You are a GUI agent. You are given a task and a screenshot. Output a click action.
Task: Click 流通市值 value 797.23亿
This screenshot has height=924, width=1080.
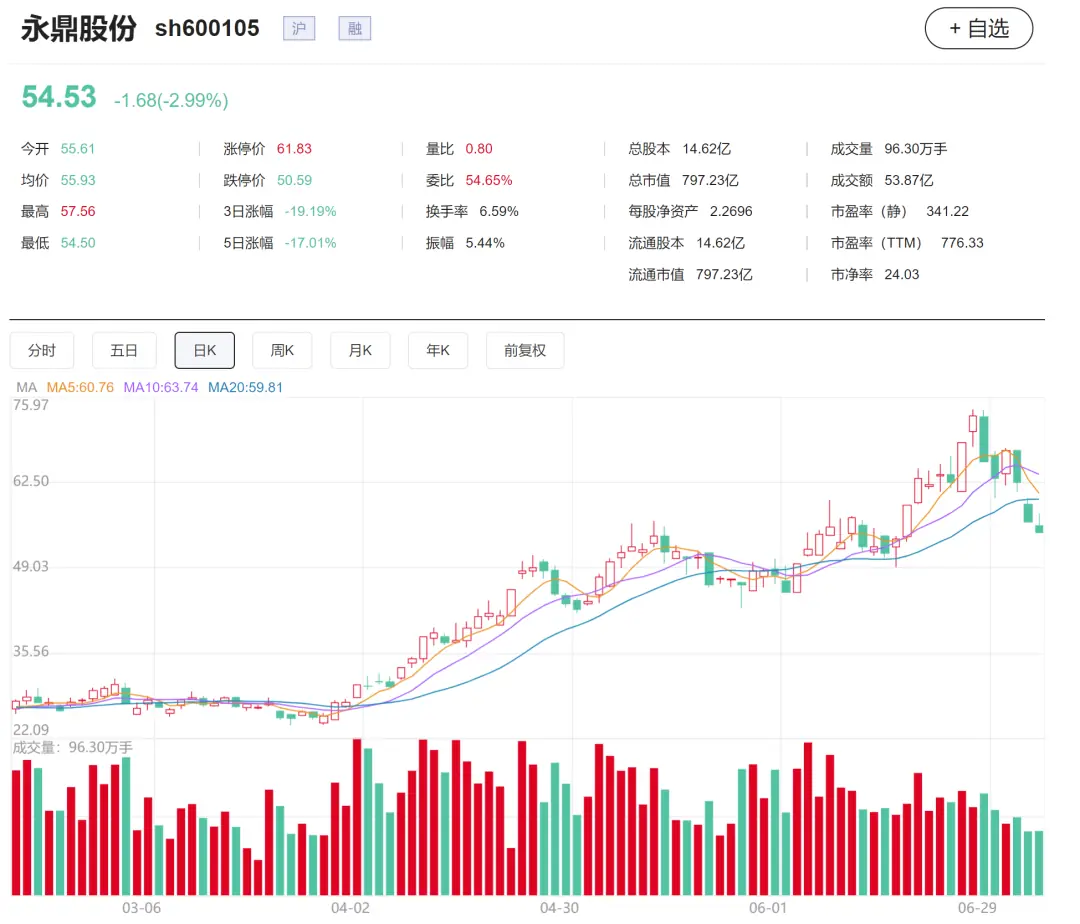pyautogui.click(x=724, y=275)
